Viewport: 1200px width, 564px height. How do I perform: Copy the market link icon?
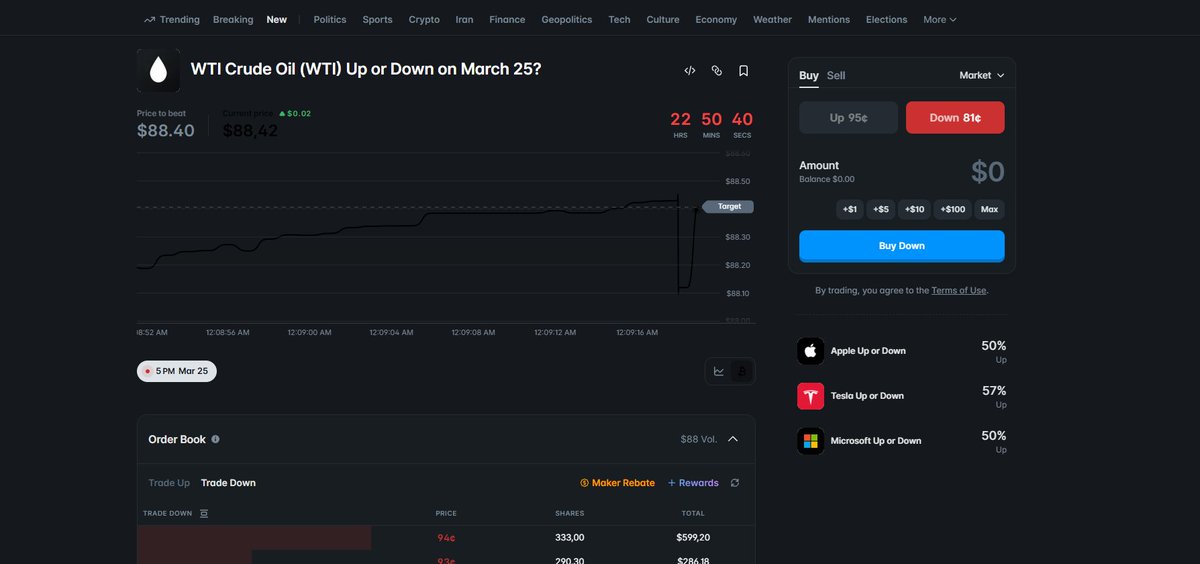[x=717, y=71]
